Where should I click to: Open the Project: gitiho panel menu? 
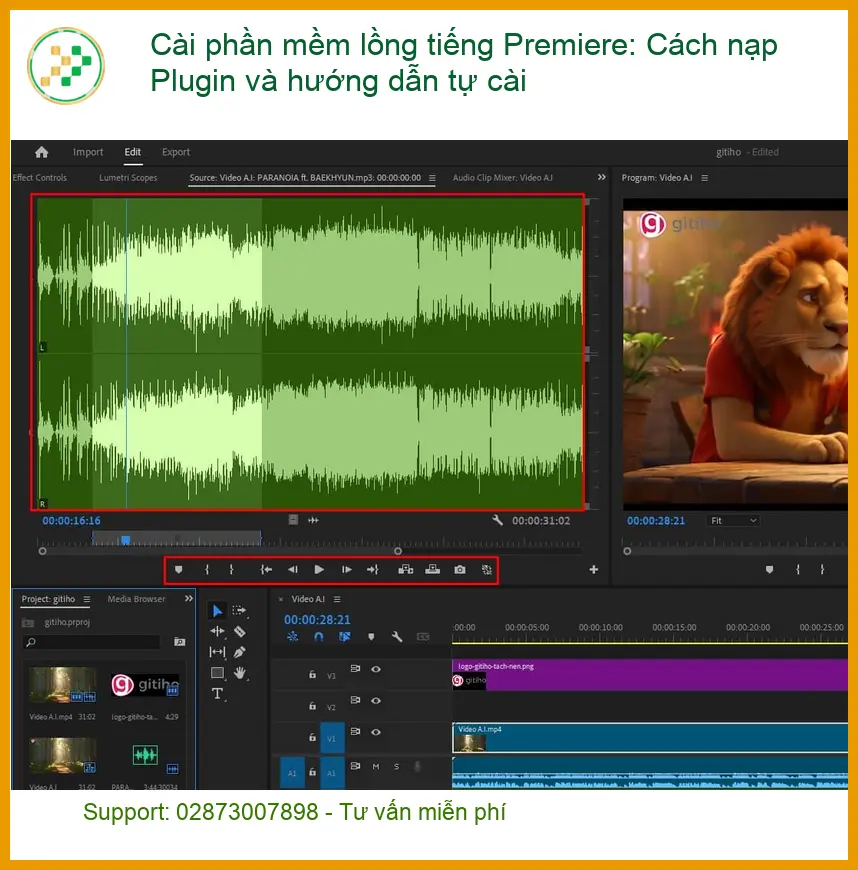click(x=87, y=599)
